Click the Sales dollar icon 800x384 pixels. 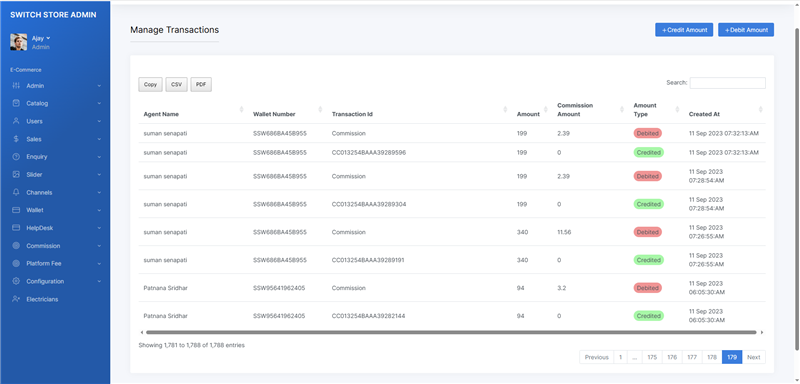coord(16,139)
